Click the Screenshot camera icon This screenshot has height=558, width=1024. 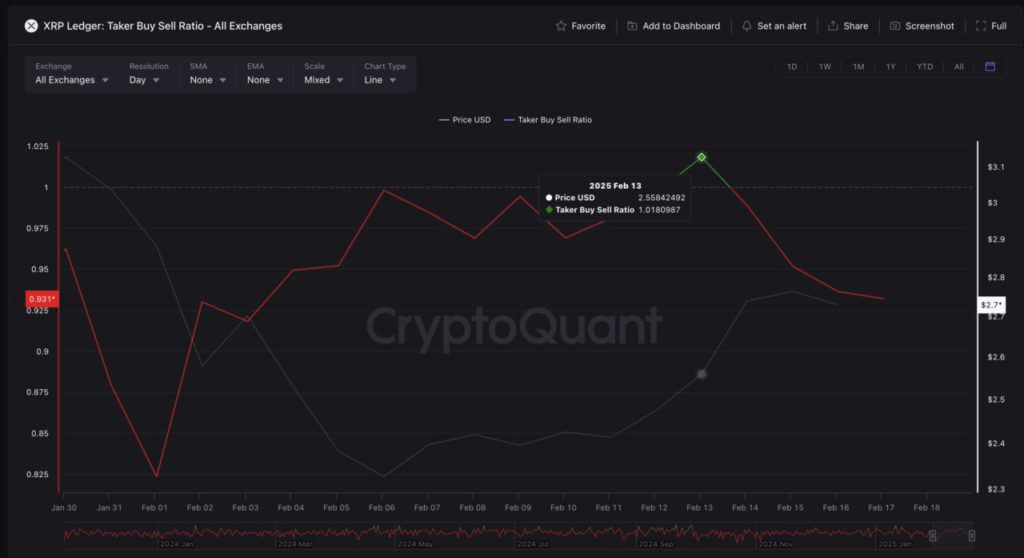tap(895, 26)
